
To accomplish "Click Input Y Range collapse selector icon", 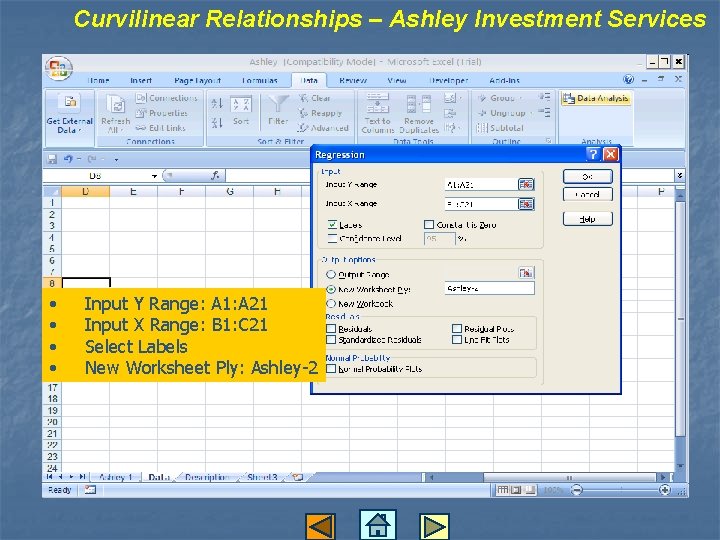I will click(526, 185).
